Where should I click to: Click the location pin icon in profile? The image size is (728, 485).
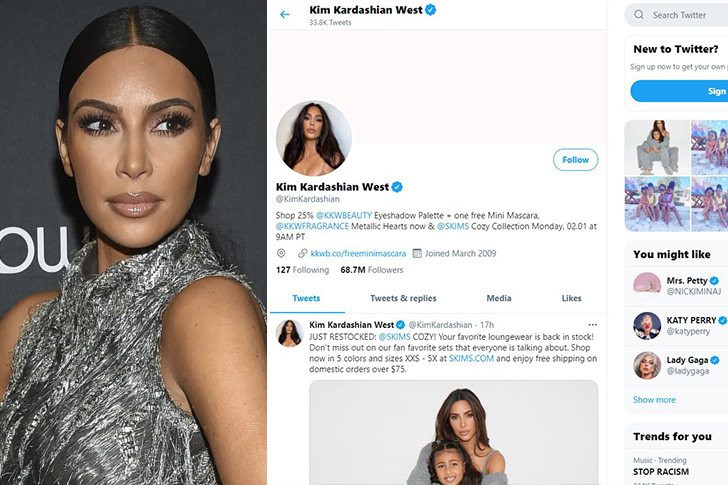point(281,253)
